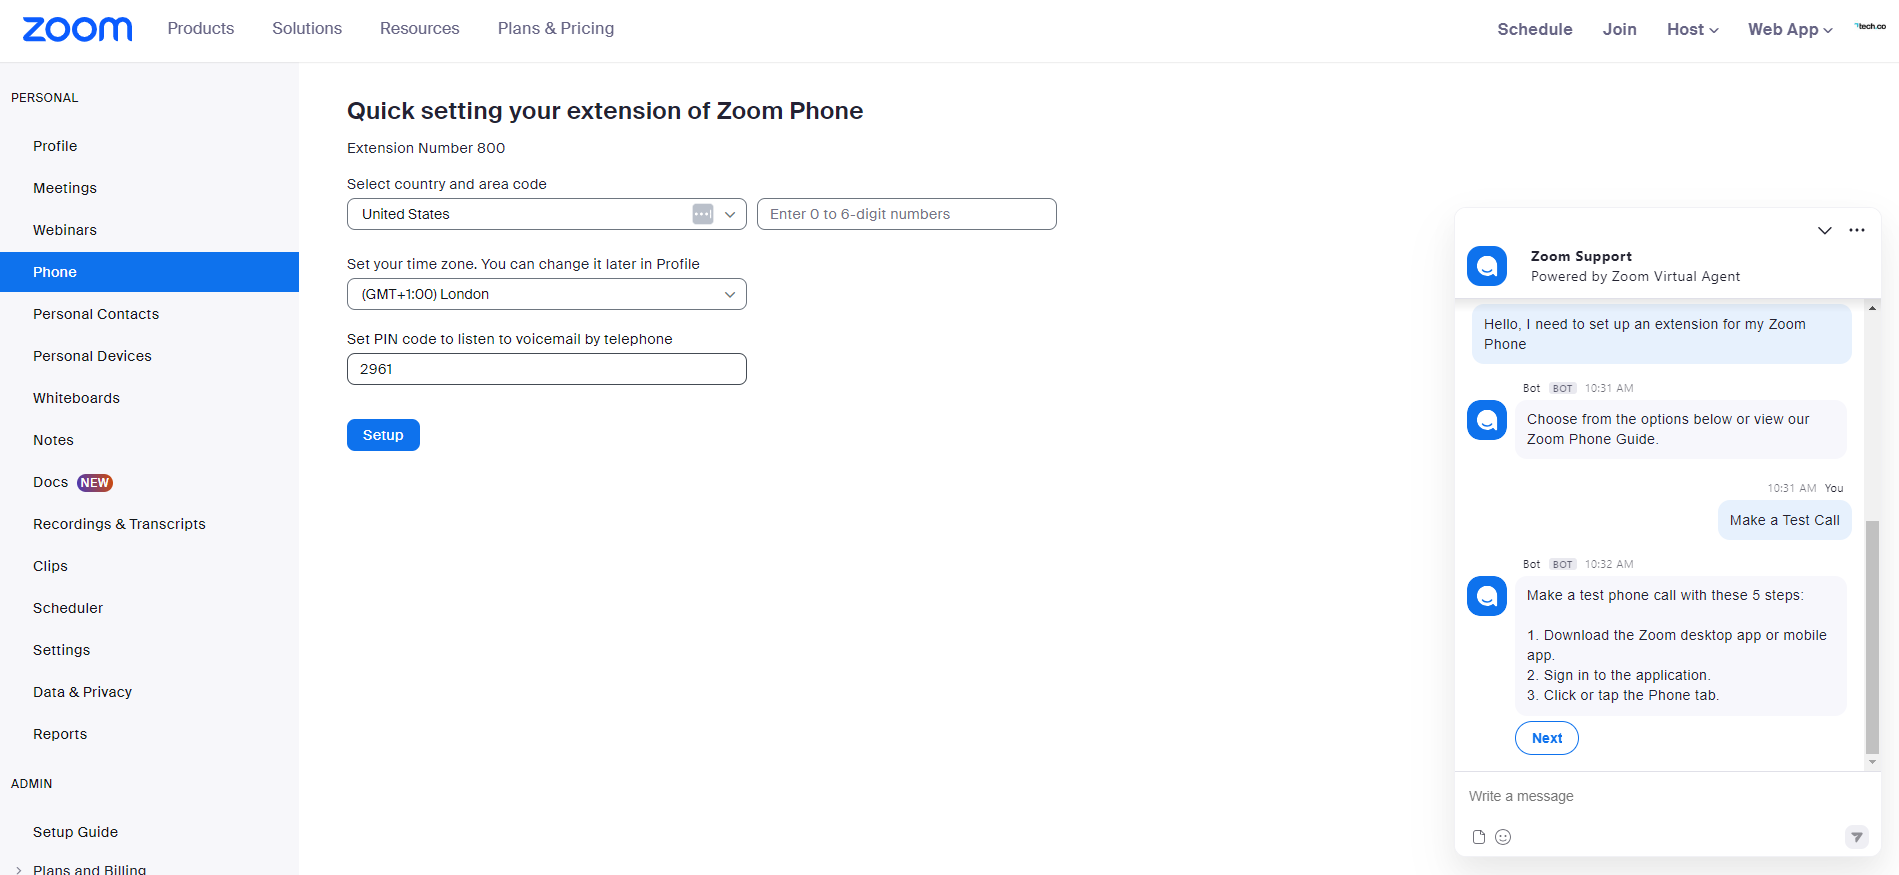Viewport: 1899px width, 875px height.
Task: Minimize the Zoom Support chat window
Action: pyautogui.click(x=1824, y=231)
